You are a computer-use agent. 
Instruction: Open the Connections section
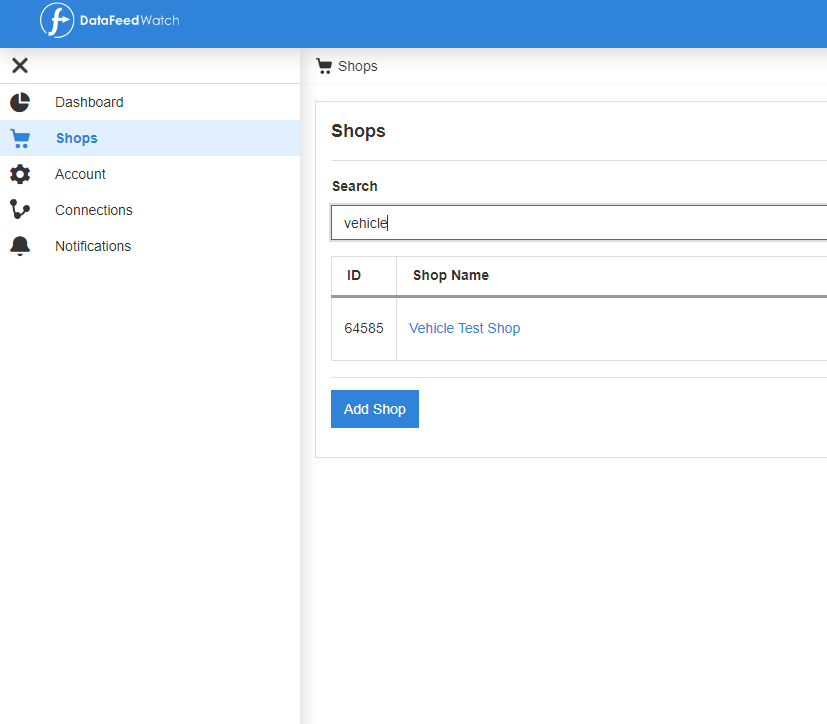(93, 210)
